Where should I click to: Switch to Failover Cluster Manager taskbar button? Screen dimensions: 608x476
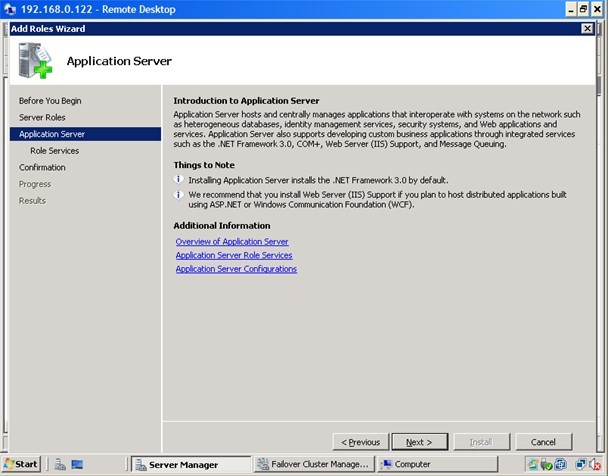click(314, 464)
